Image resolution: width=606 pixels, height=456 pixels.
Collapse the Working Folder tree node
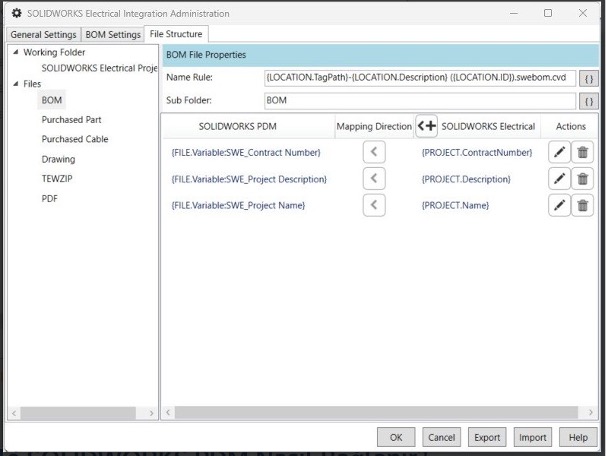click(15, 52)
